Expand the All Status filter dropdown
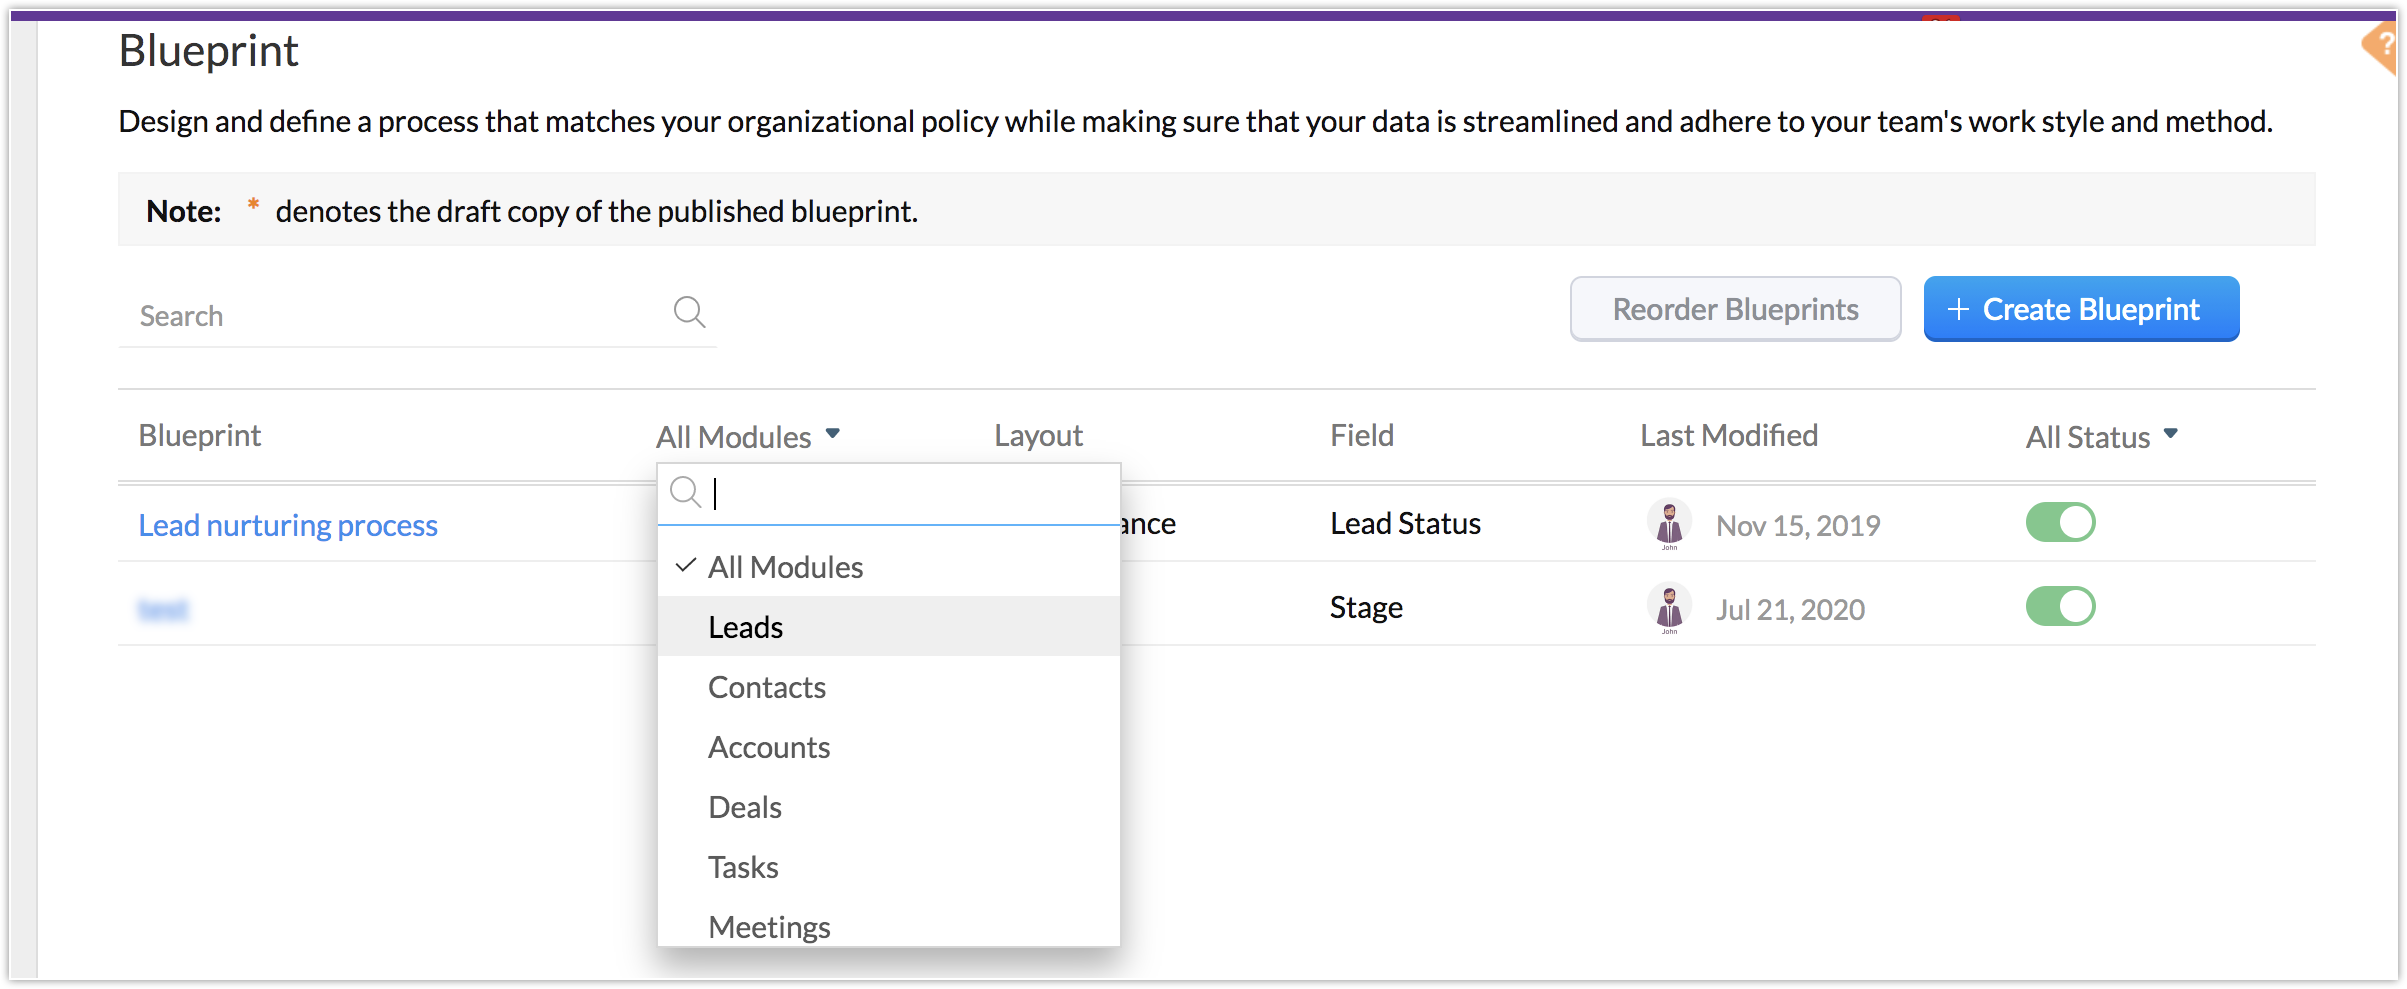This screenshot has height=989, width=2407. [2100, 436]
